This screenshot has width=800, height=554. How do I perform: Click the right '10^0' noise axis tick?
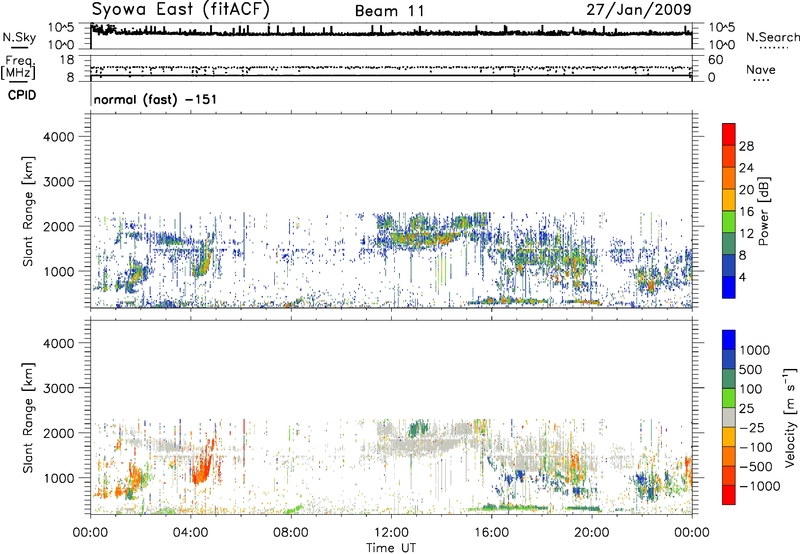721,45
